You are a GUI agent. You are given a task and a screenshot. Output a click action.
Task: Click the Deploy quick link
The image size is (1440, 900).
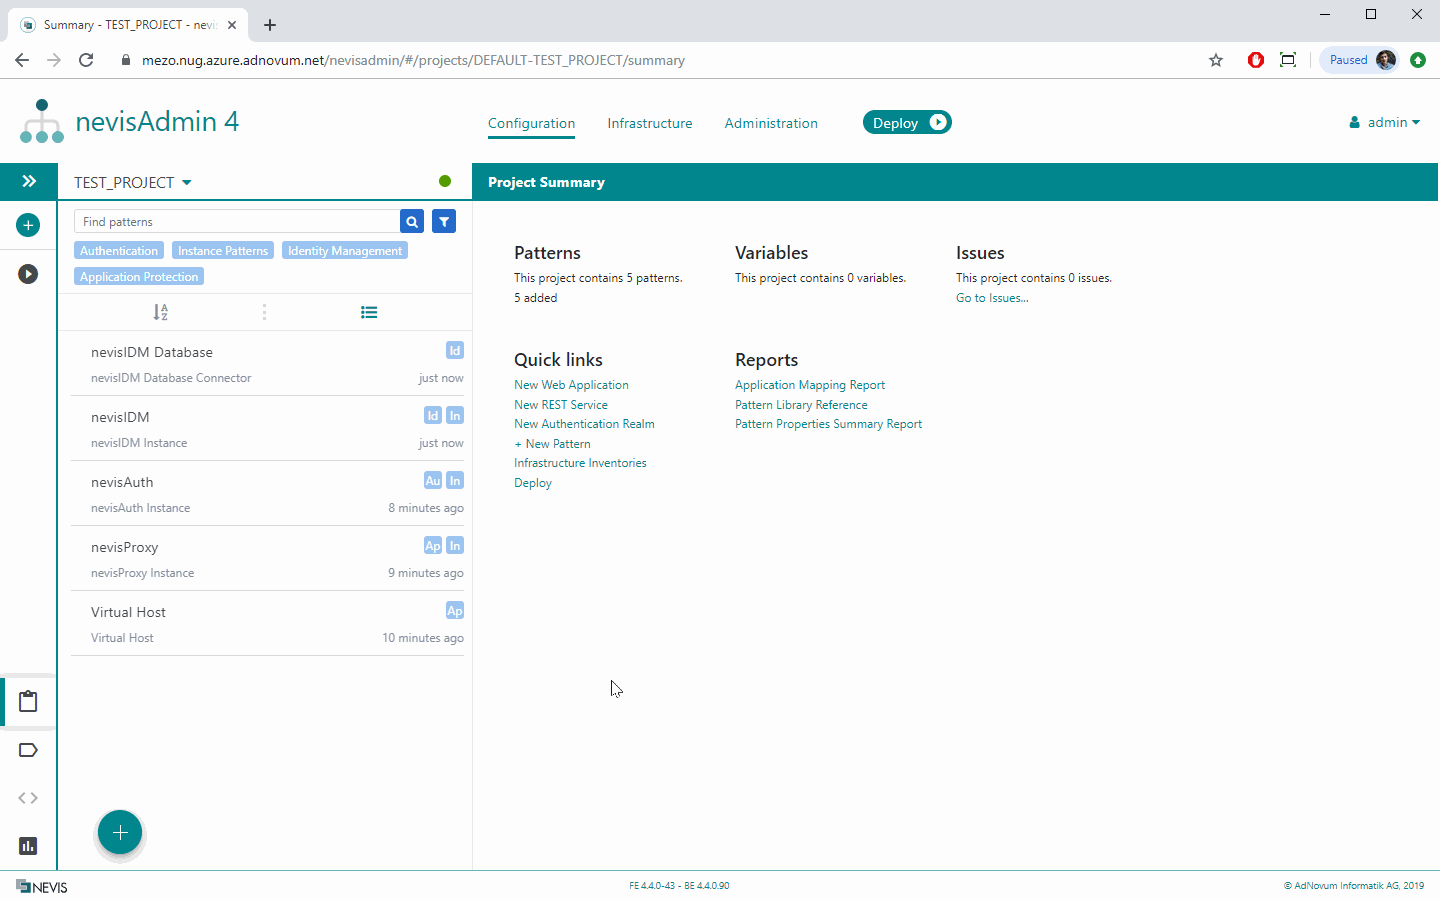[x=533, y=483]
